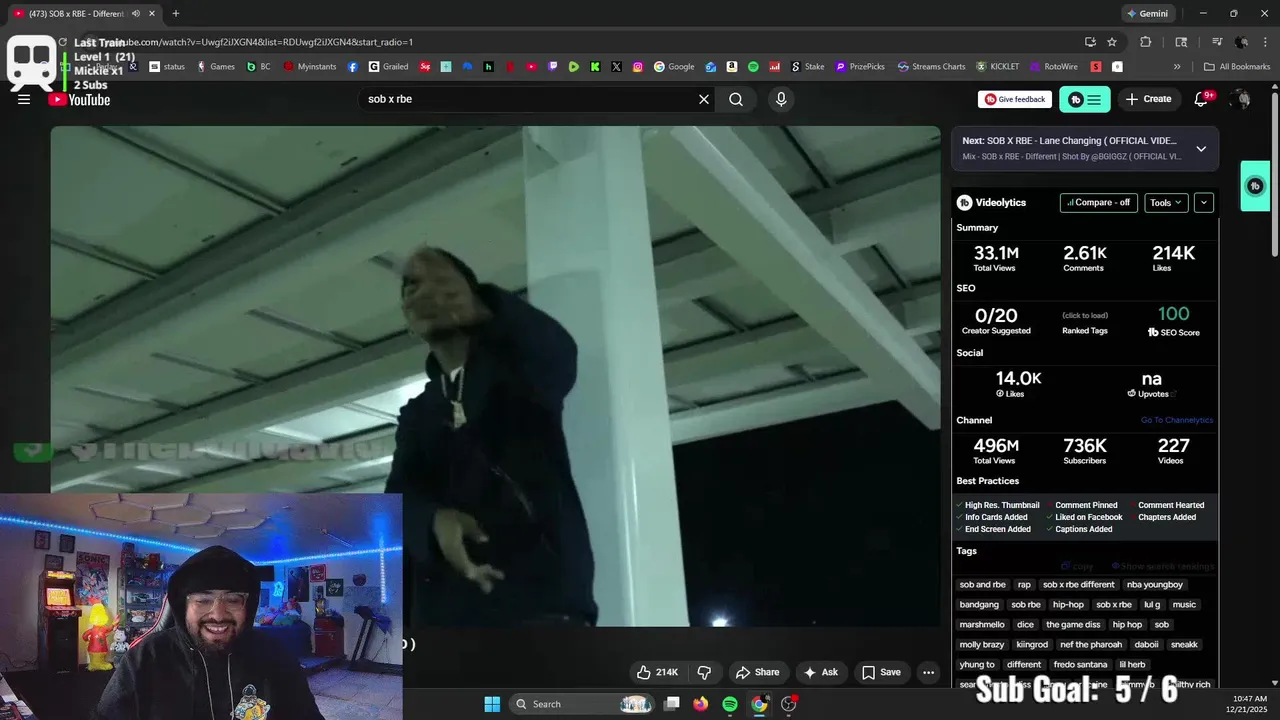Screen dimensions: 1280x720
Task: Mute the tab via speaker icon
Action: click(135, 13)
